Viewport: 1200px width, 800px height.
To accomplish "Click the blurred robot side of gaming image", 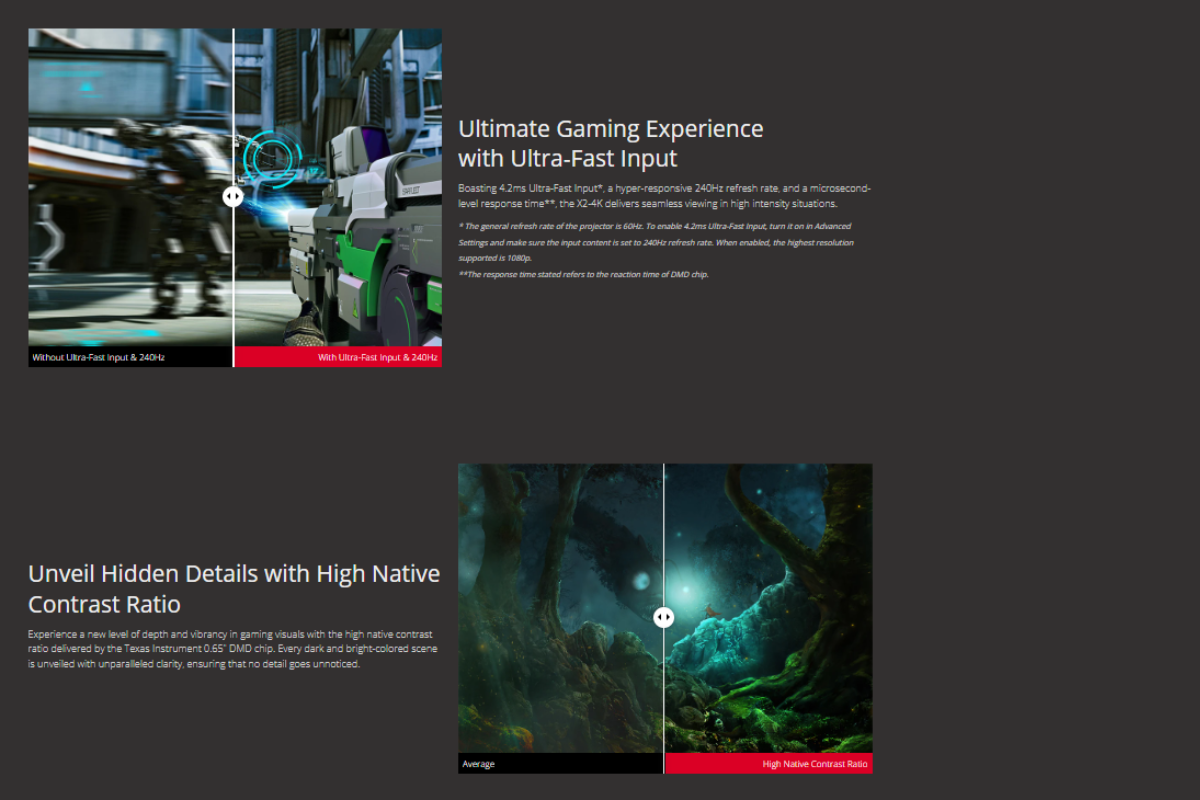I will [130, 187].
